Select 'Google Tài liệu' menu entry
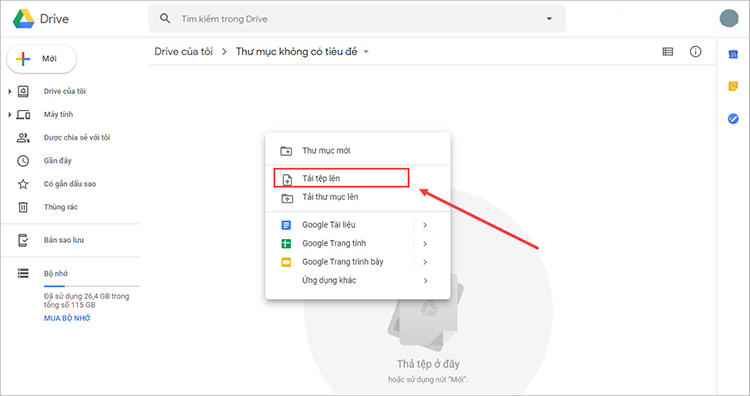The height and width of the screenshot is (396, 750). 358,225
